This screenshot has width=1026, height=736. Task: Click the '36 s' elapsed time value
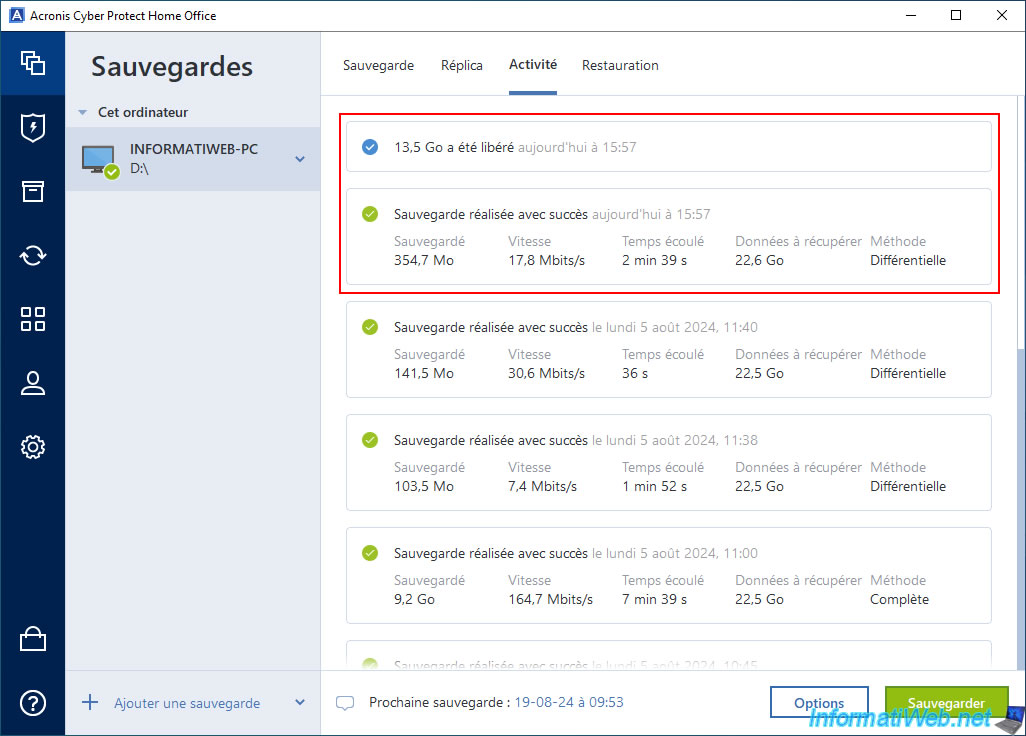coord(635,374)
